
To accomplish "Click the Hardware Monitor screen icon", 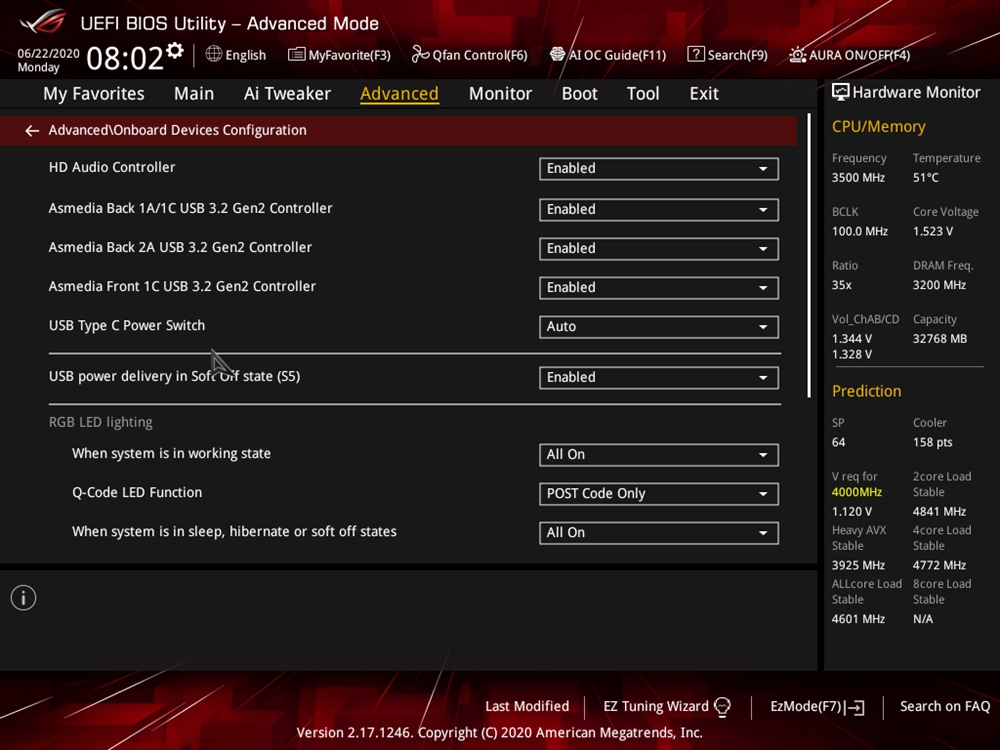I will click(841, 92).
